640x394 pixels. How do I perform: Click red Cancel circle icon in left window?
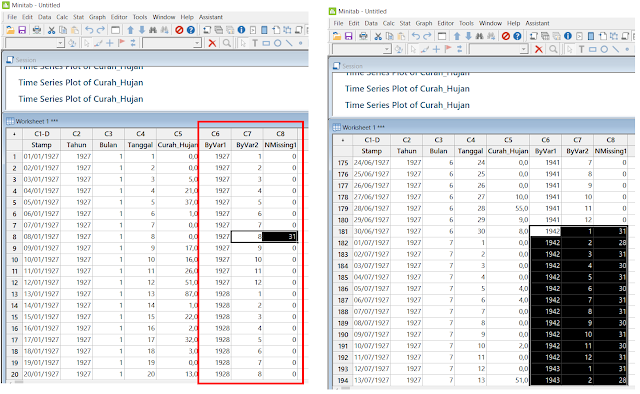pyautogui.click(x=179, y=30)
